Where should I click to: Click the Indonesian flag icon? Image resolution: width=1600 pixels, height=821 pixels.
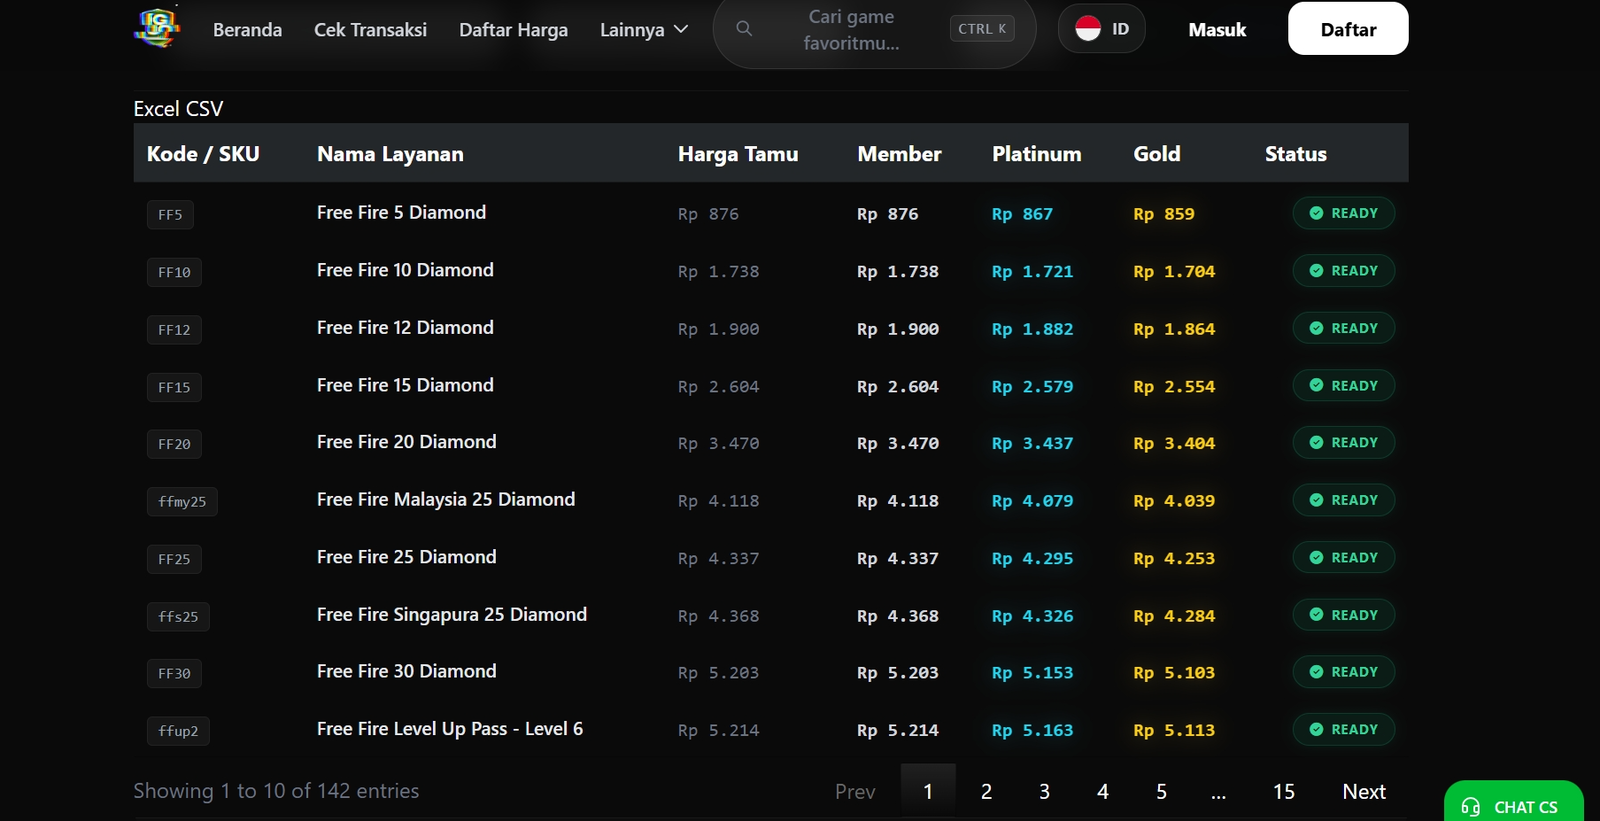pyautogui.click(x=1088, y=29)
